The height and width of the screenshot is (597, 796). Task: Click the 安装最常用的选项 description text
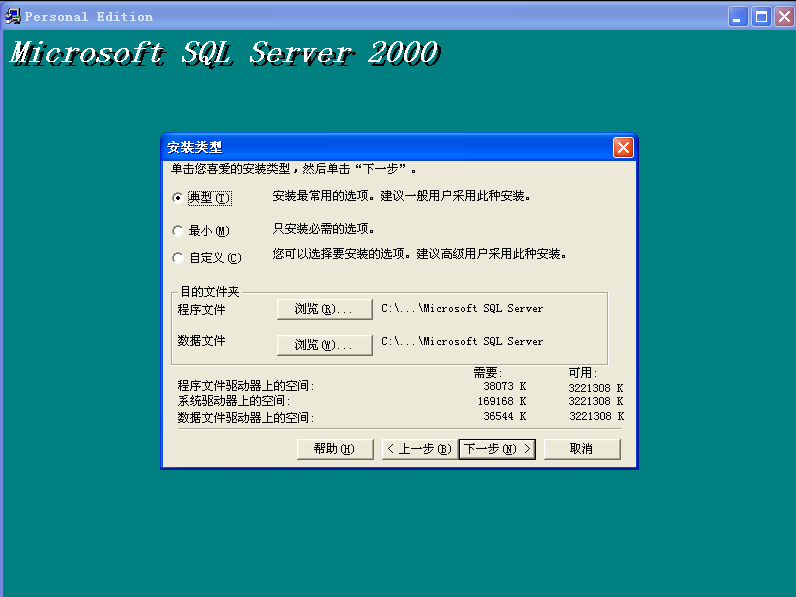point(401,196)
